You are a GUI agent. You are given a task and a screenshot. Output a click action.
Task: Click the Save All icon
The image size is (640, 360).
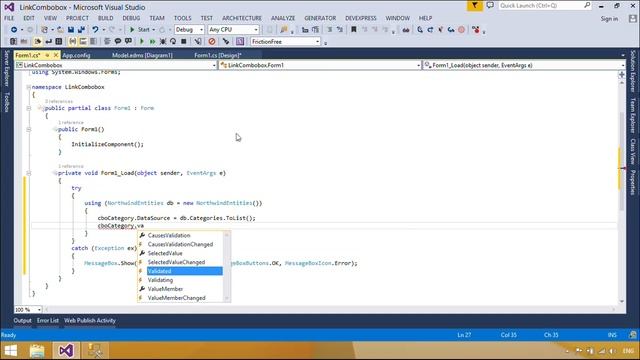[81, 30]
